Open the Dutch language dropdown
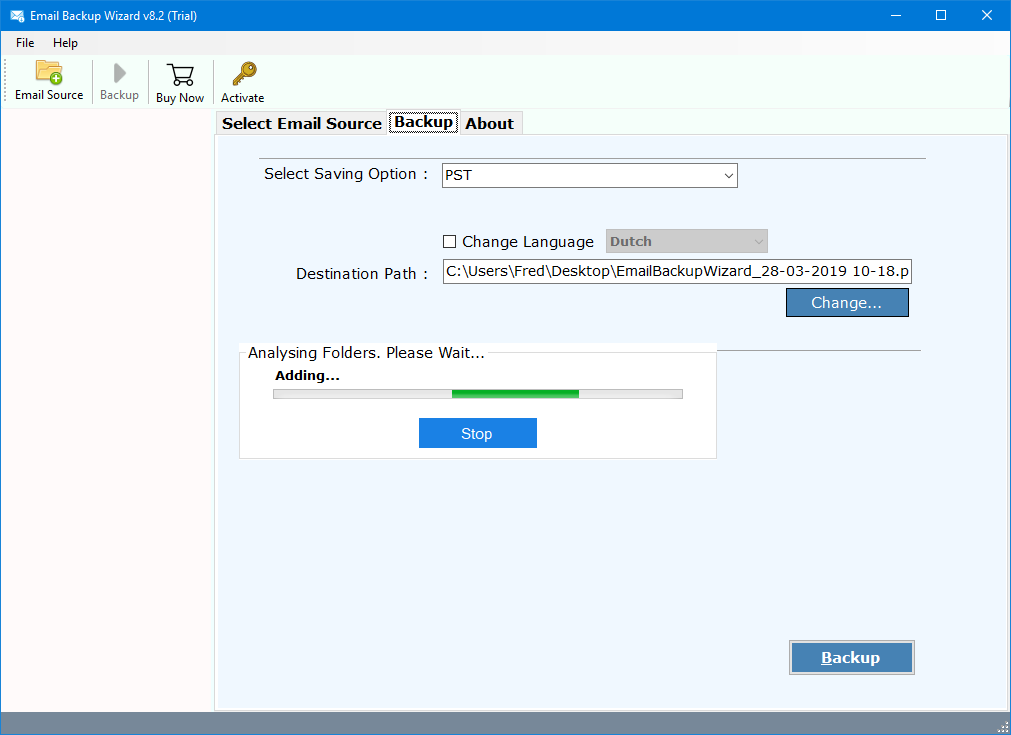1011x735 pixels. tap(687, 241)
